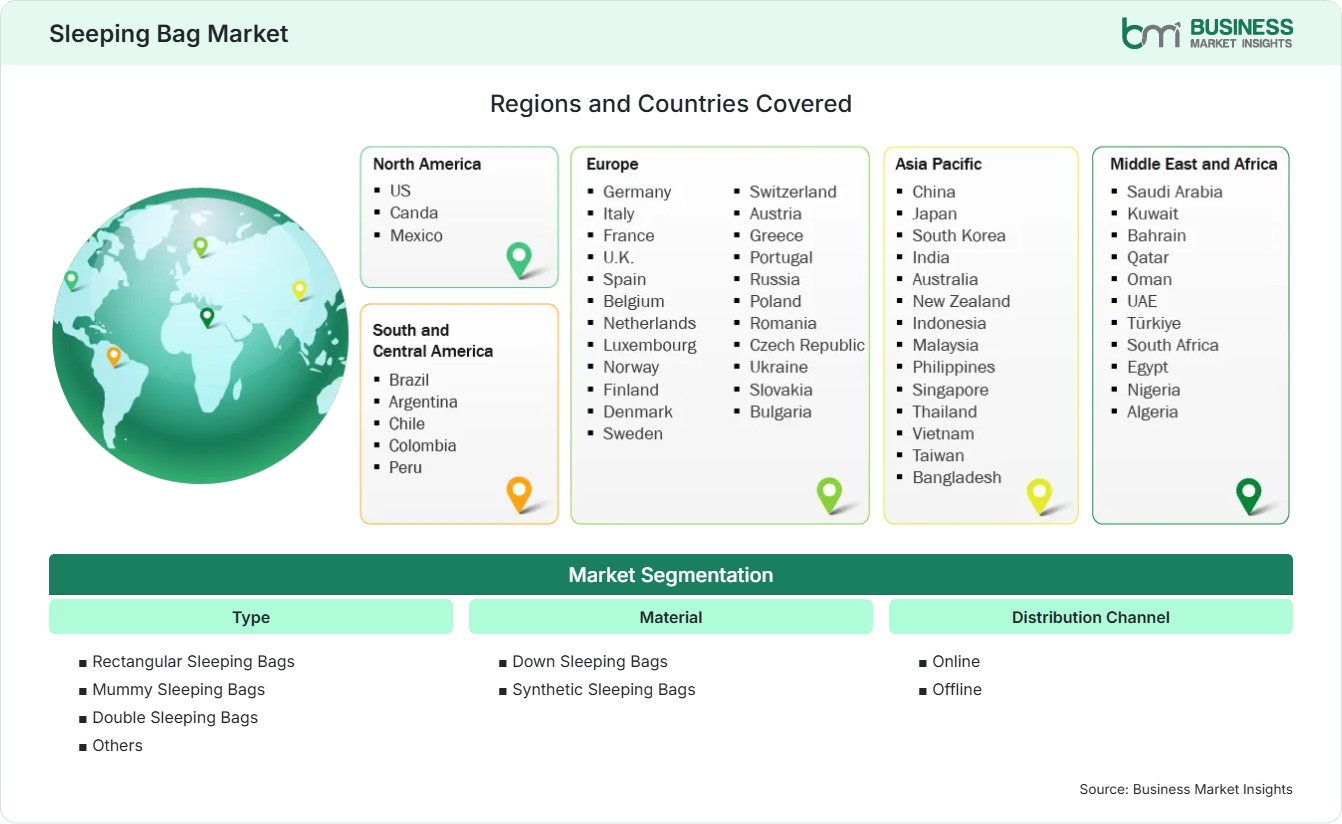Select the Distribution Channel segmentation header

point(1091,617)
